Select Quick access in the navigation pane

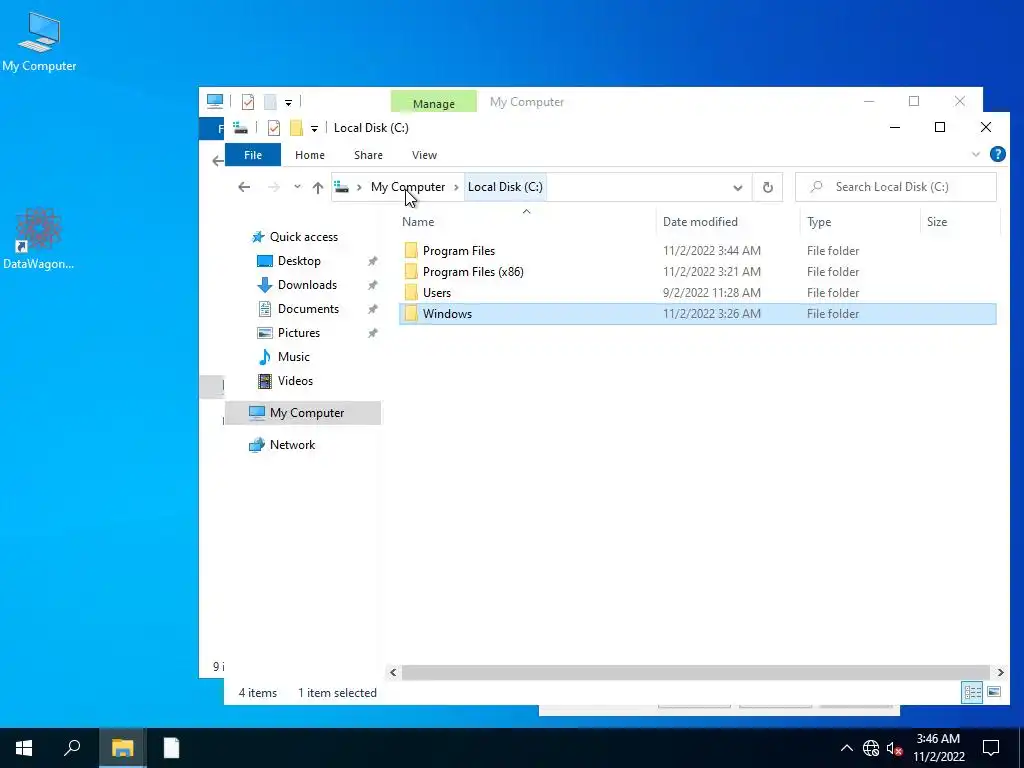click(295, 237)
